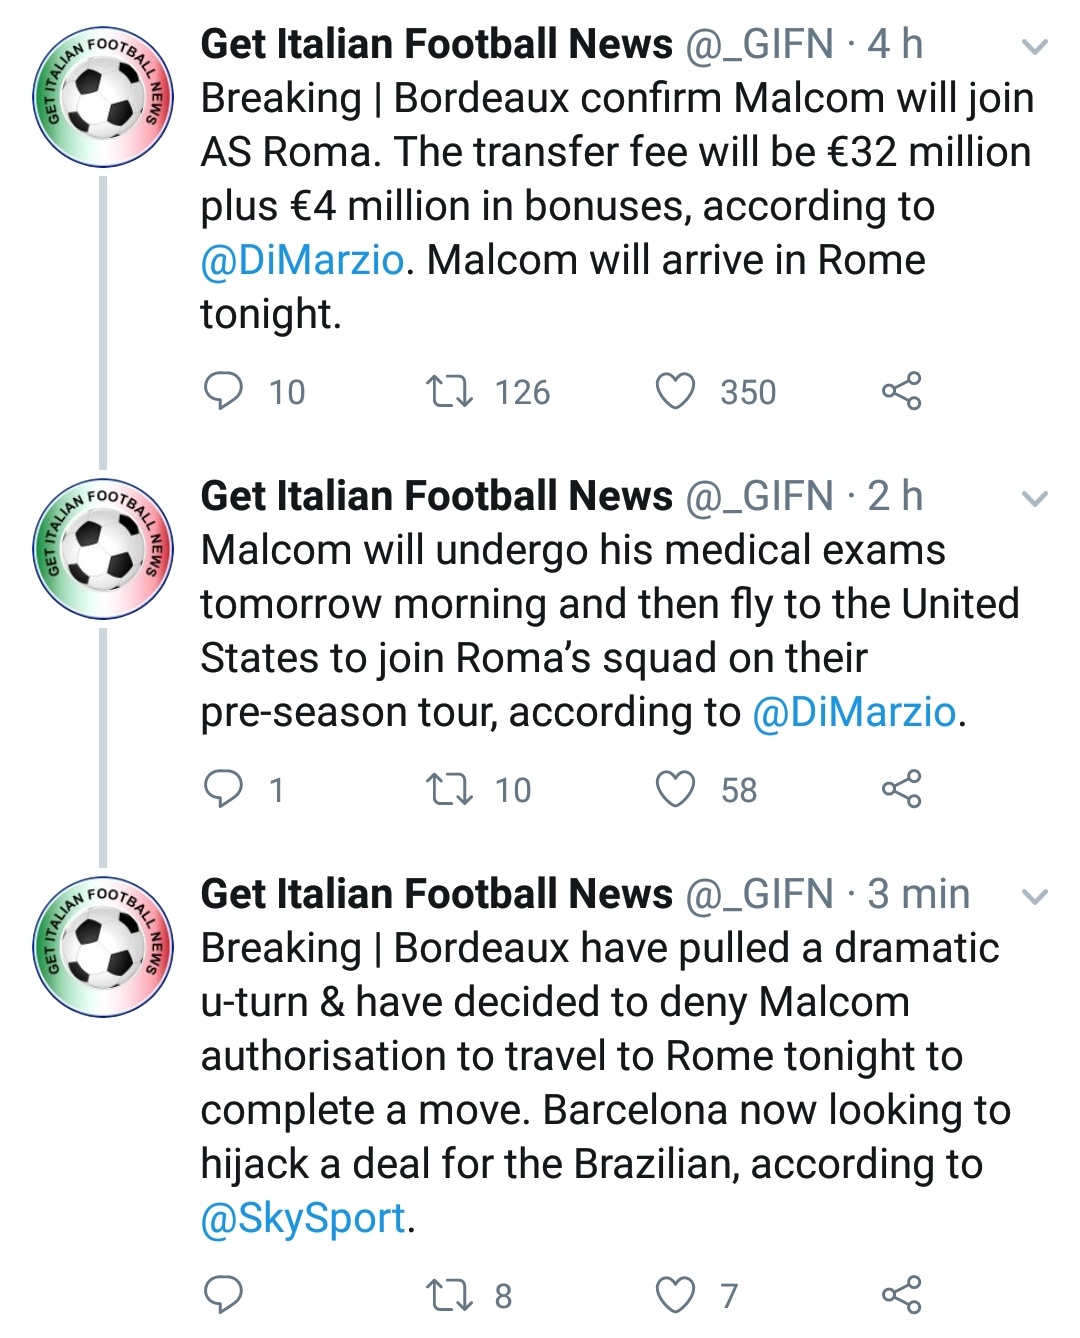The width and height of the screenshot is (1080, 1338).
Task: Open @_GIFN handle on the 3 min tweet
Action: 759,894
